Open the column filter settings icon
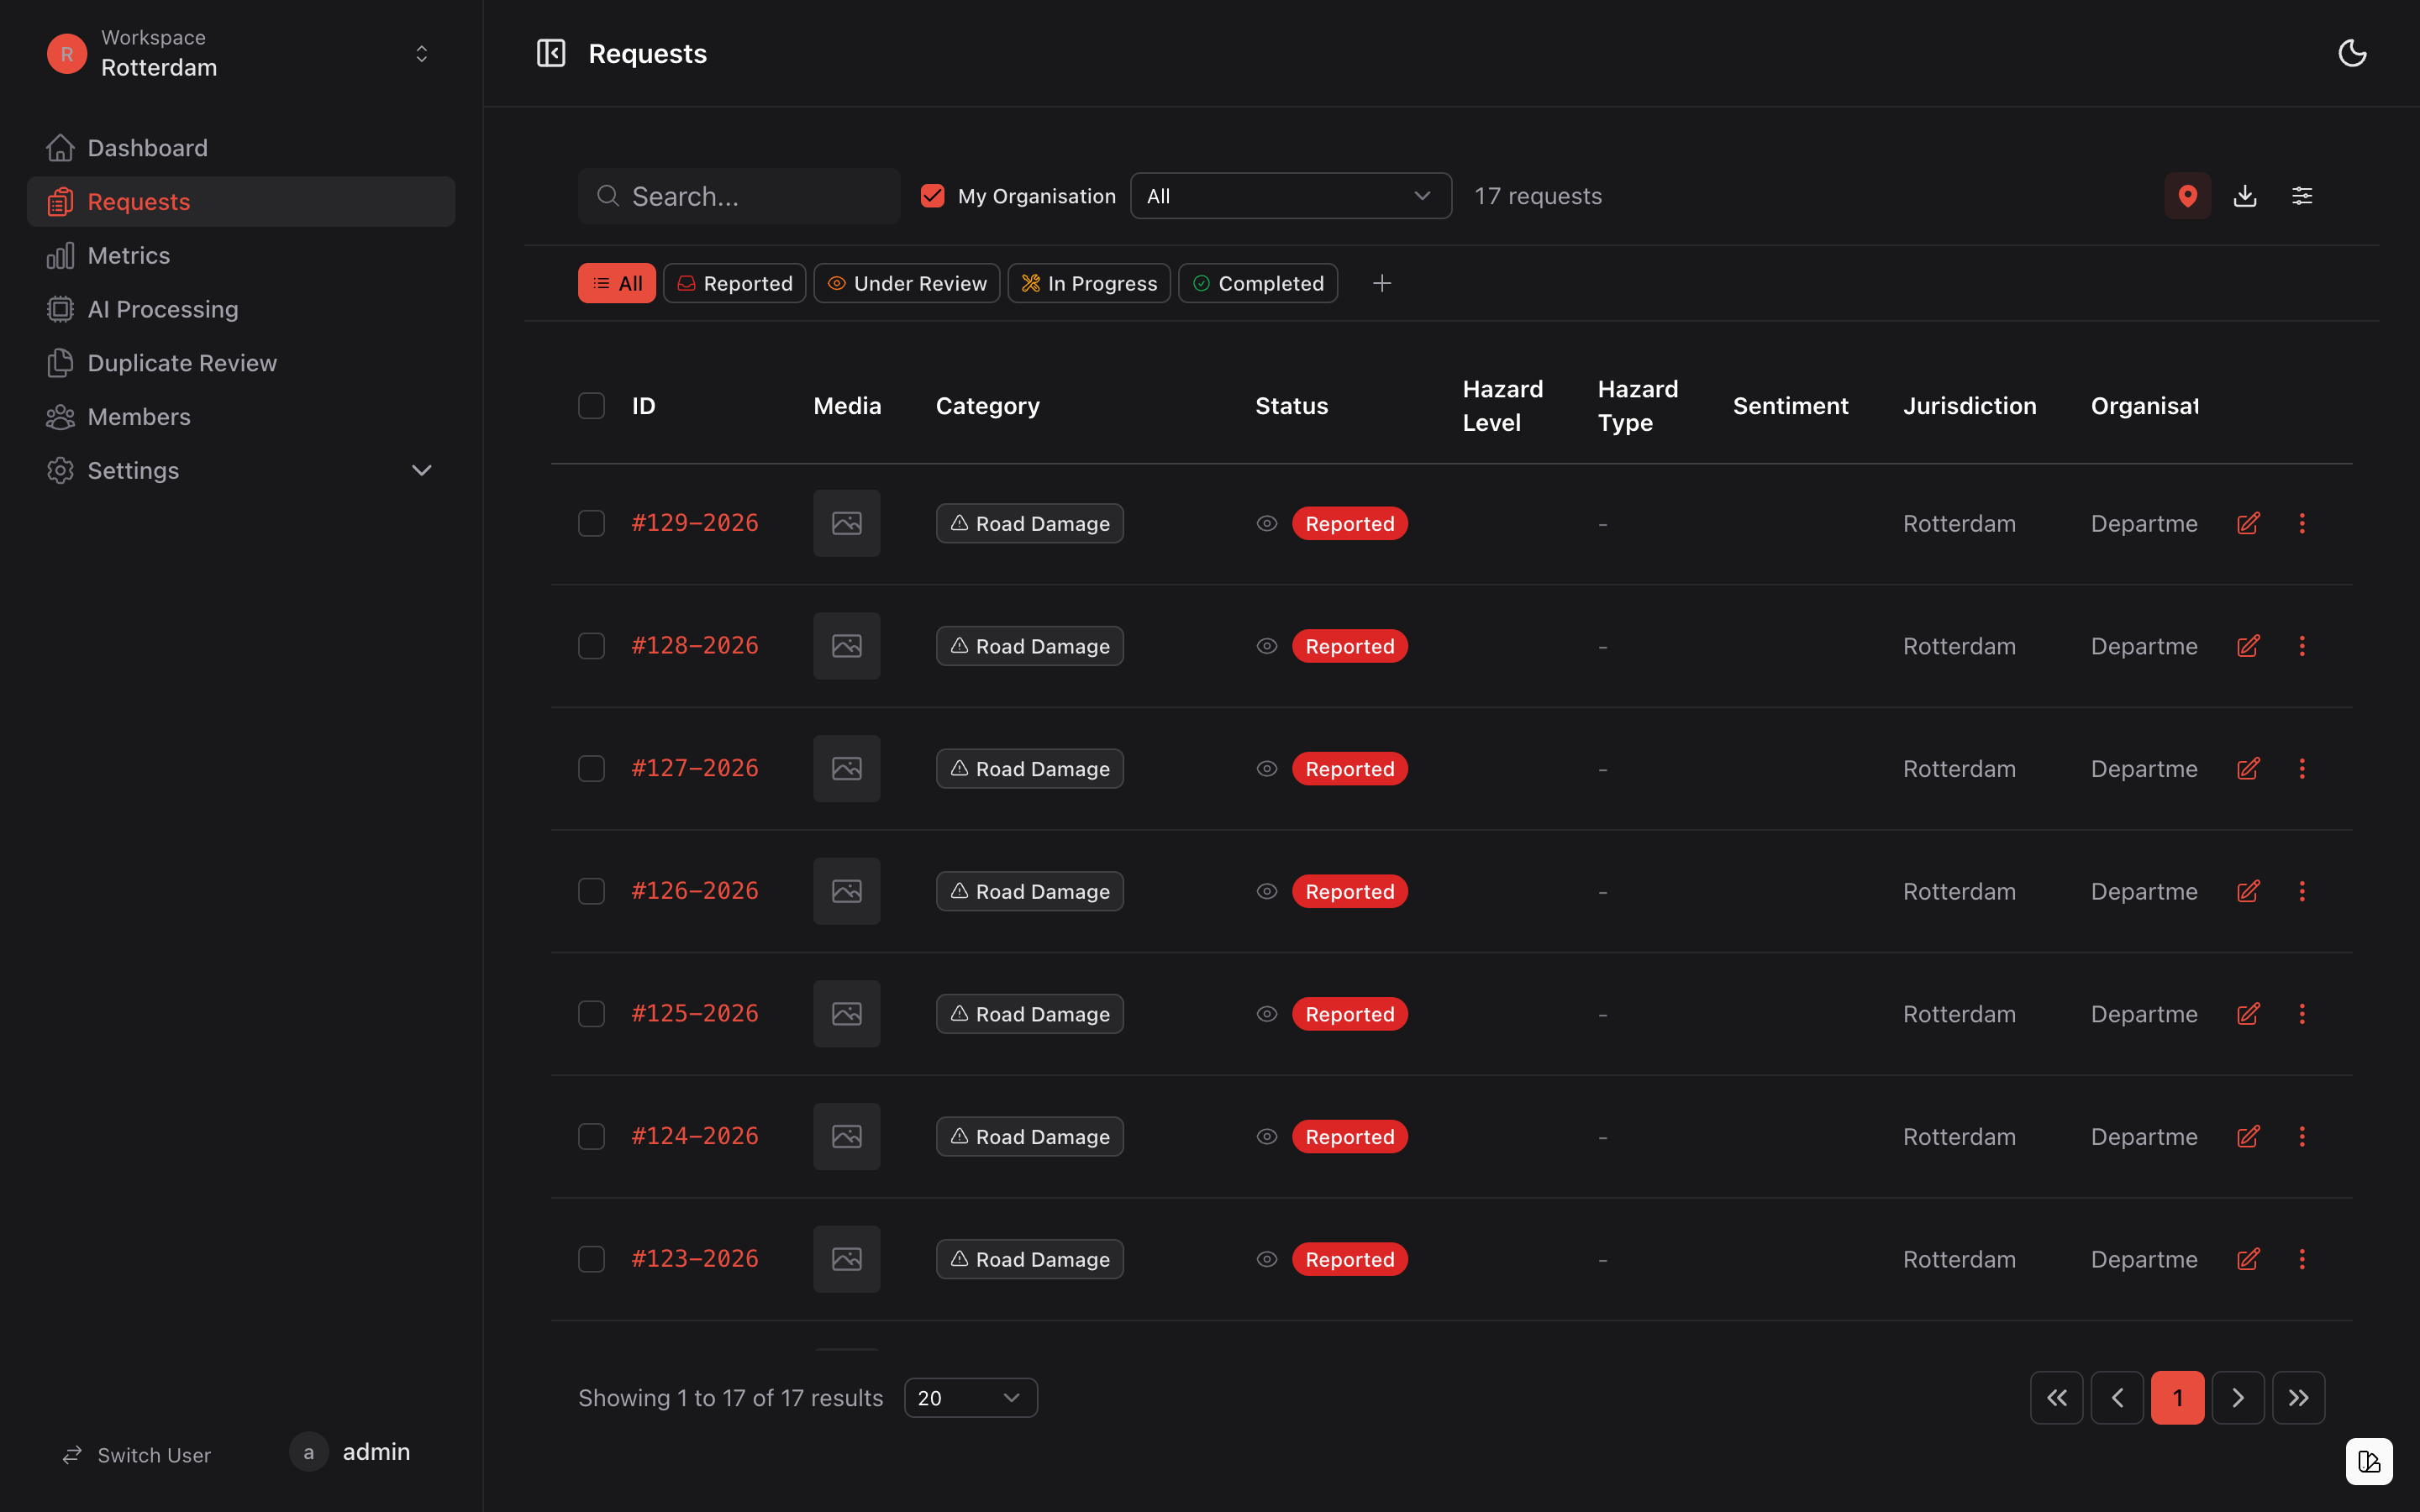Screen dimensions: 2420x1512 pyautogui.click(x=2302, y=196)
